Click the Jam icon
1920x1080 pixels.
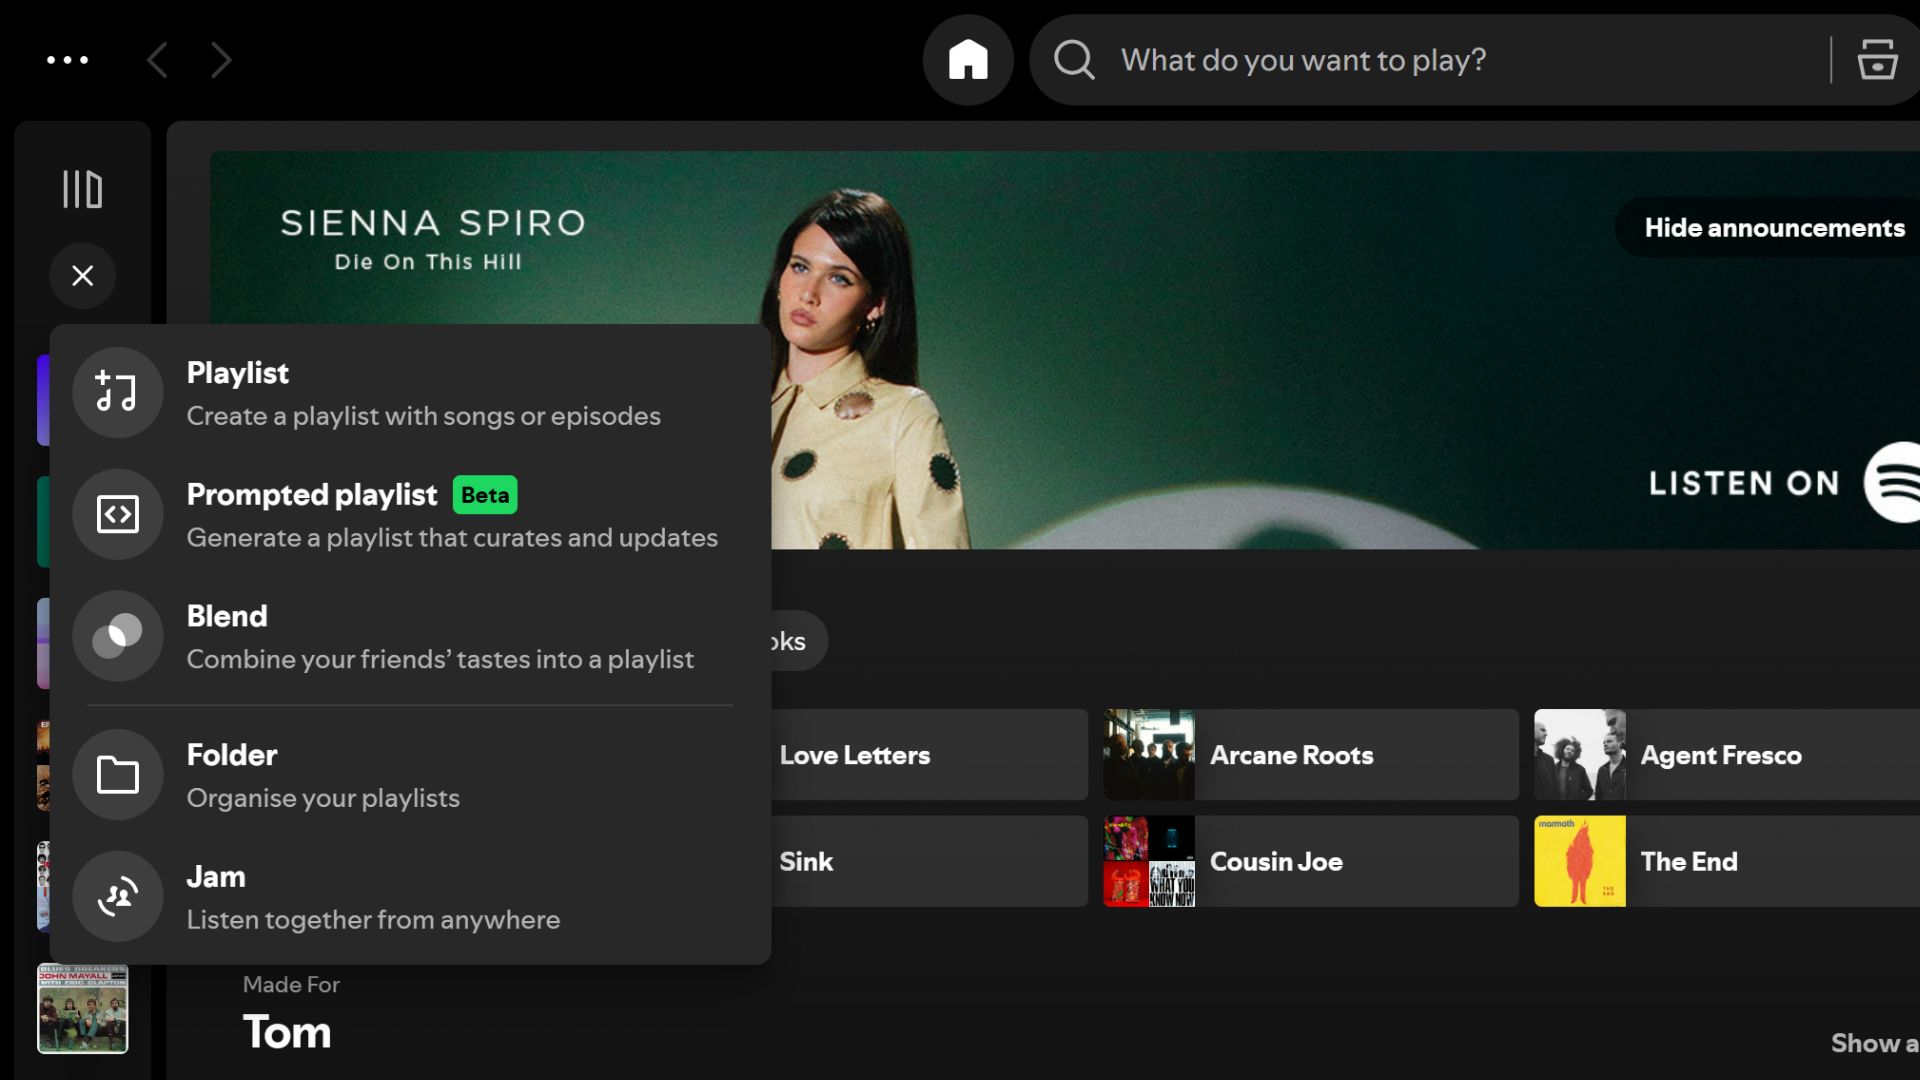click(118, 897)
